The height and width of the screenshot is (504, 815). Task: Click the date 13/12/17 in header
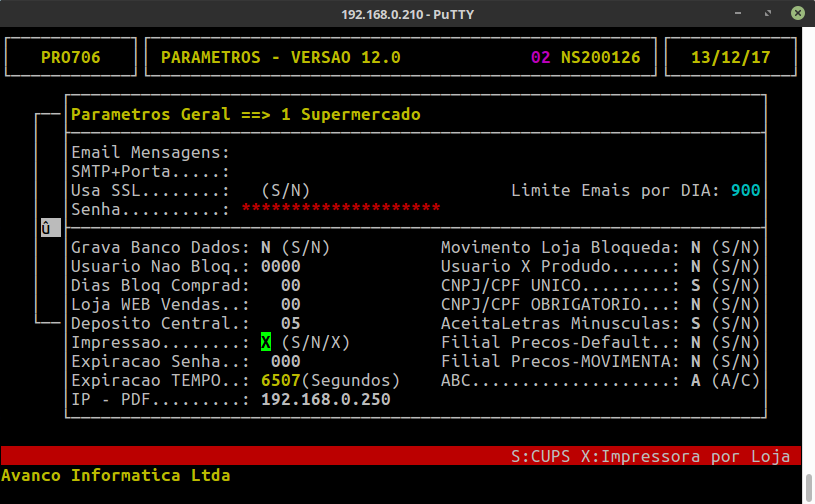(730, 57)
